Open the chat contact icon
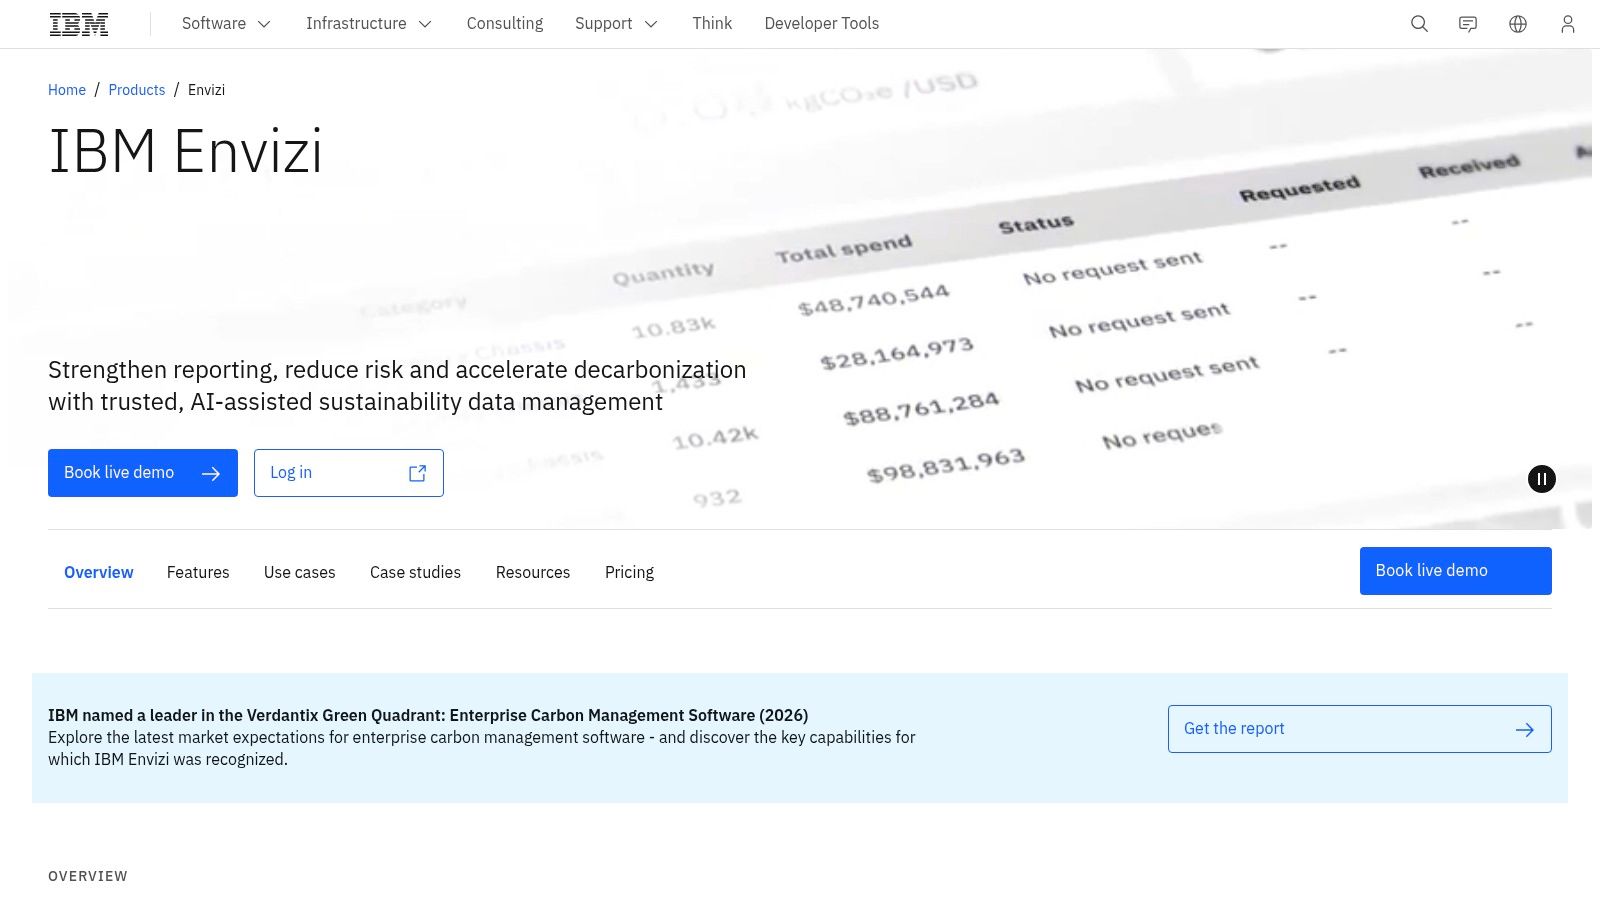This screenshot has width=1600, height=900. click(x=1468, y=24)
